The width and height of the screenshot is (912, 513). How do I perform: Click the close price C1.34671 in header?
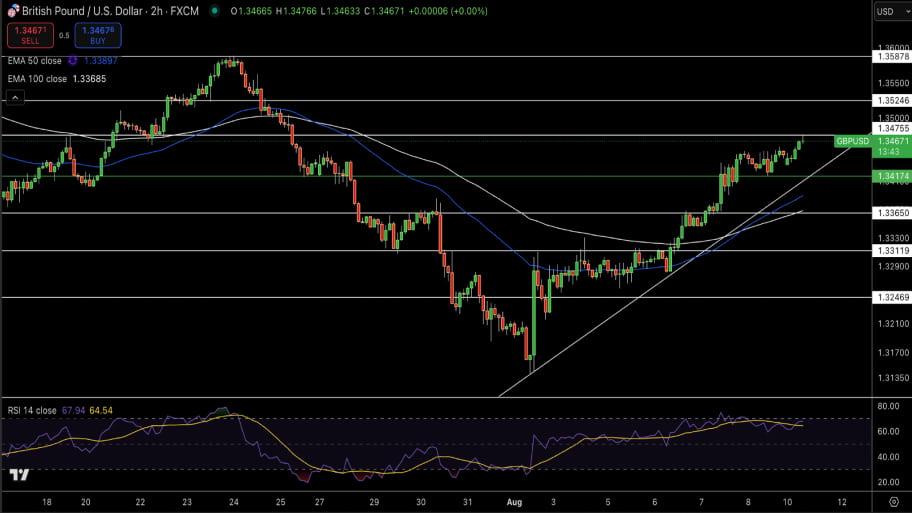coord(384,11)
